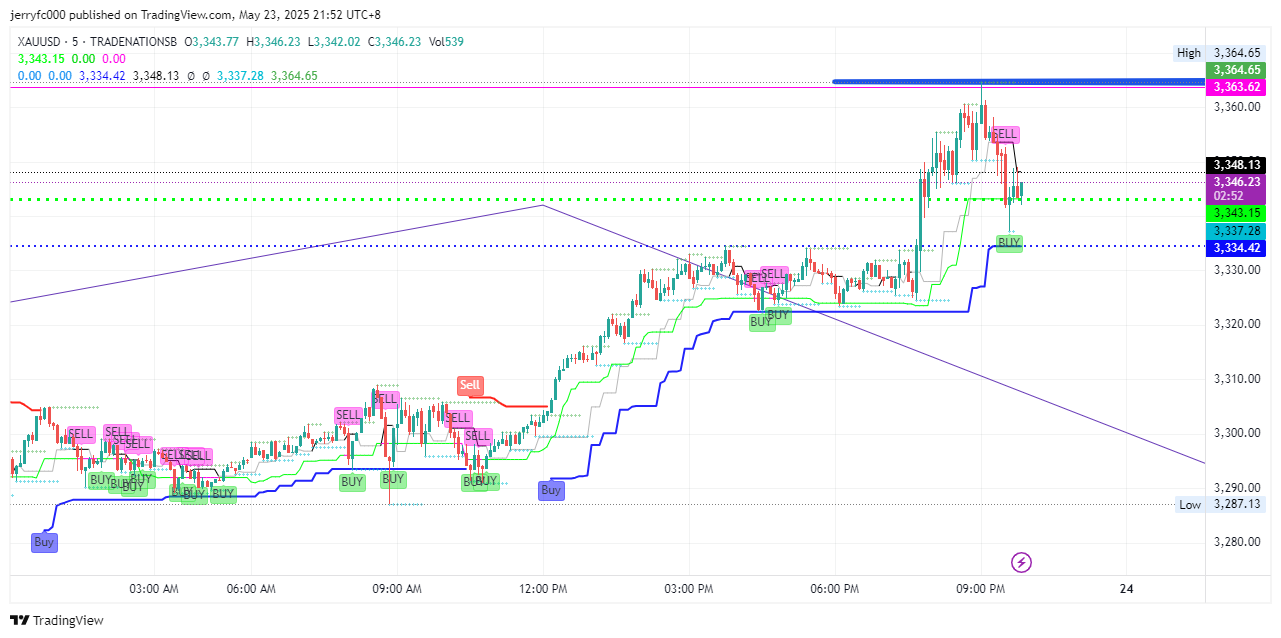The image size is (1281, 638).
Task: Click the 24 date label on time axis
Action: 1127,590
